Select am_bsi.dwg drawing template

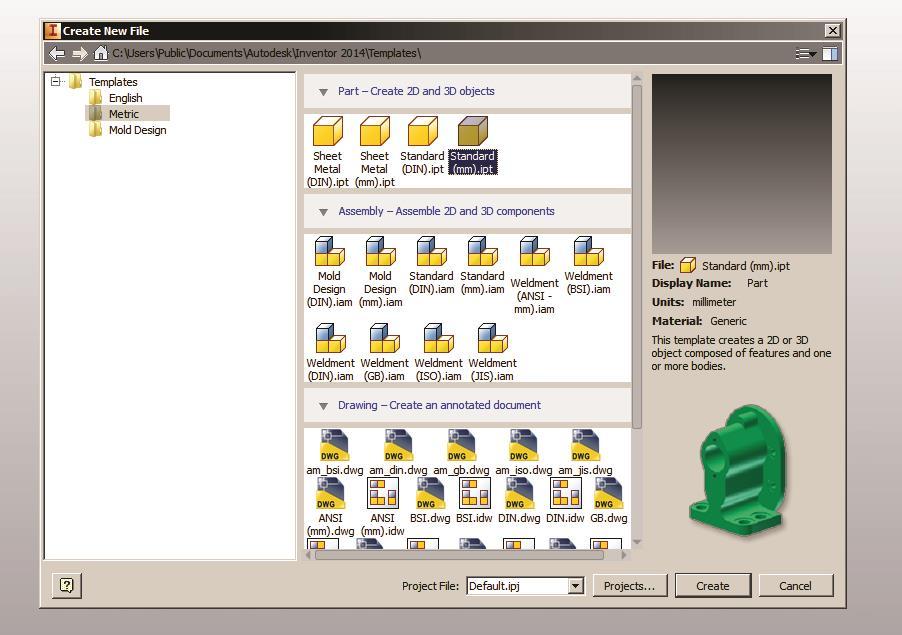coord(334,452)
